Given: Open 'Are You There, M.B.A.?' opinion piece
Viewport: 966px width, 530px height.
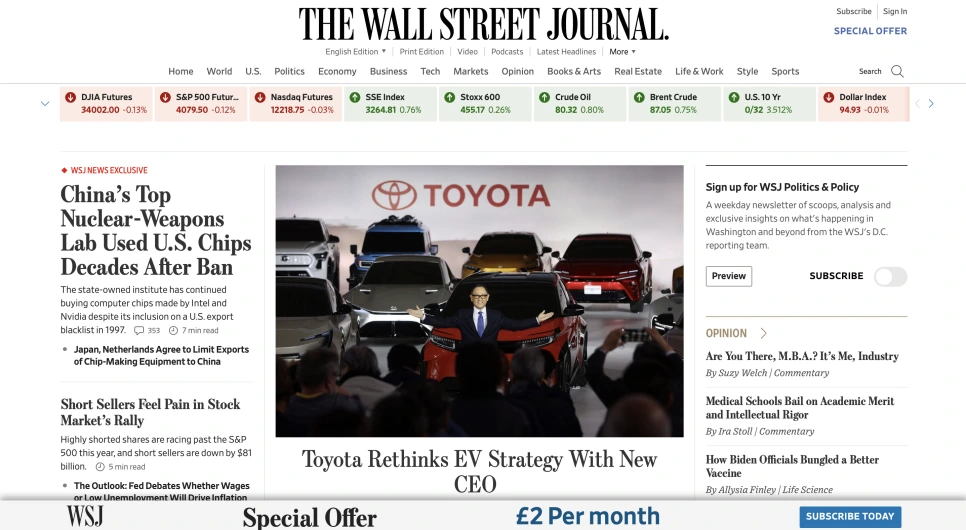Looking at the screenshot, I should point(802,356).
